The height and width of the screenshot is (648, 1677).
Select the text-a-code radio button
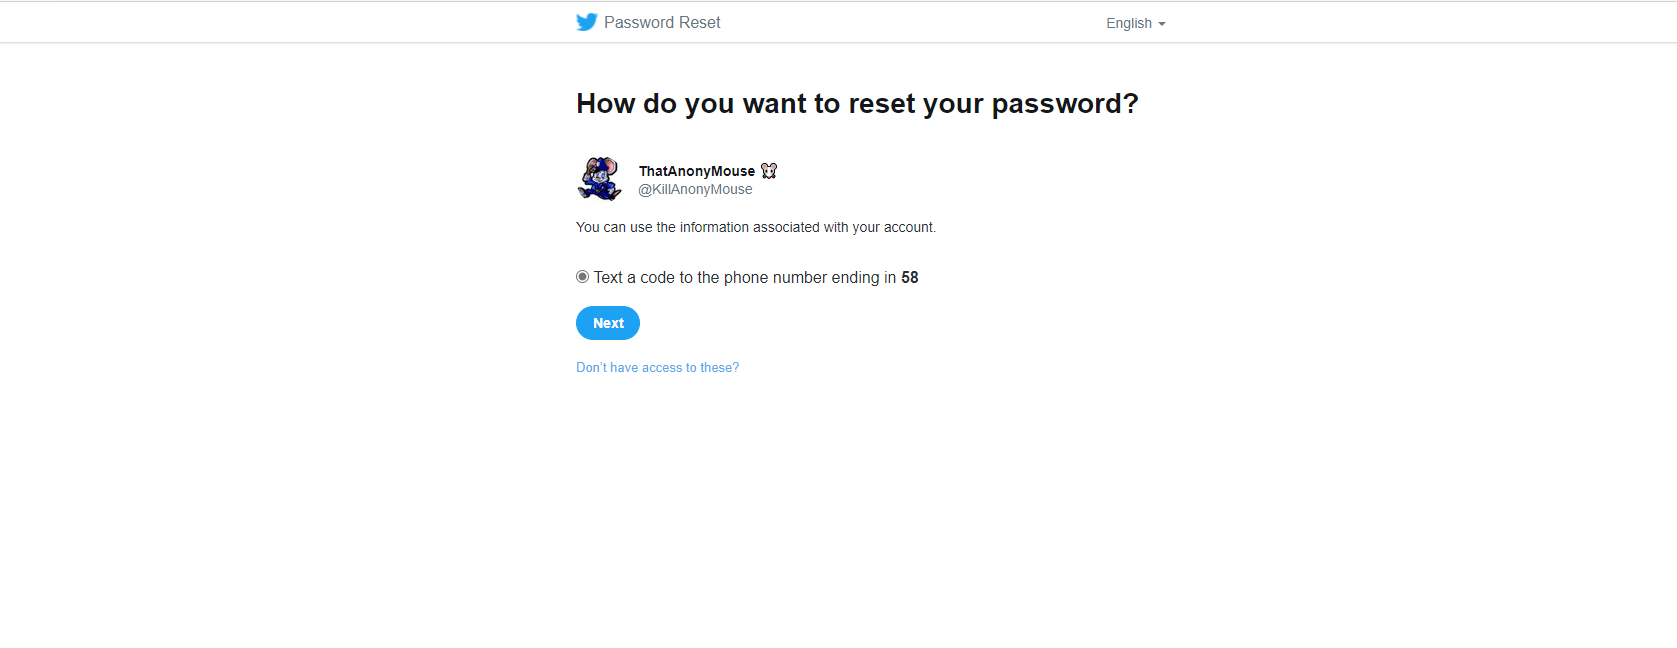tap(582, 277)
